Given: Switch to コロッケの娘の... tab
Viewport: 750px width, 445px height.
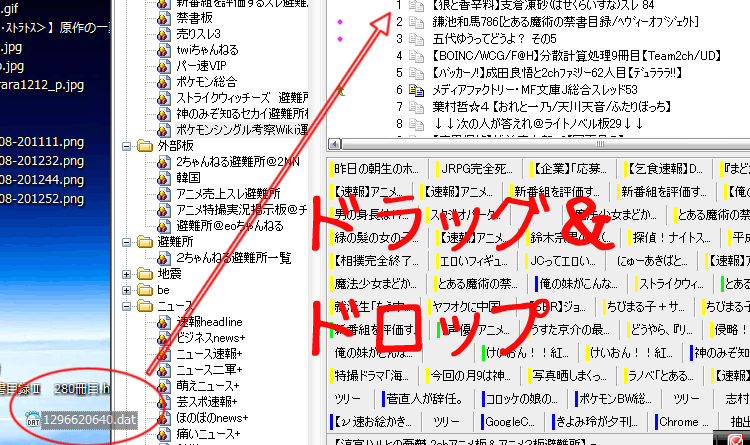Looking at the screenshot, I should pyautogui.click(x=520, y=399).
